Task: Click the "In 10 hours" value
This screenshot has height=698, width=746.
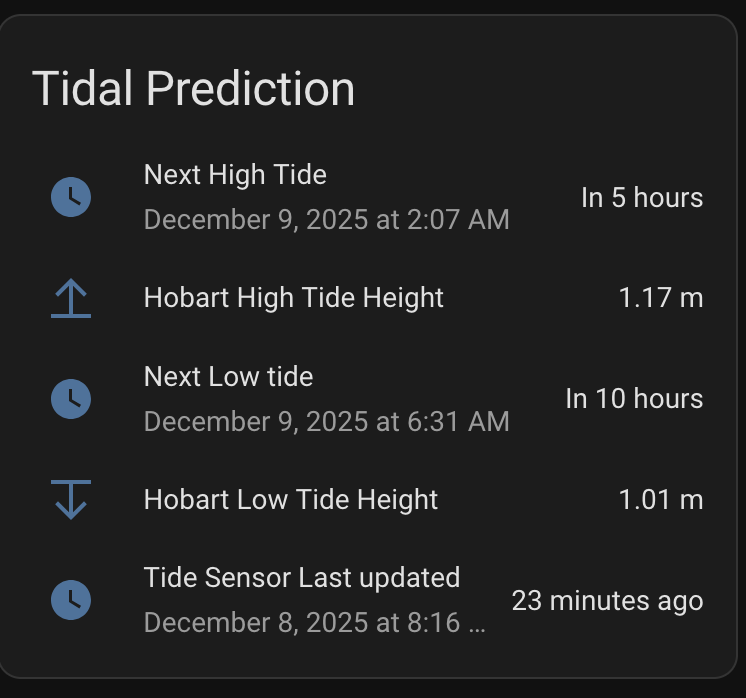Action: [634, 399]
